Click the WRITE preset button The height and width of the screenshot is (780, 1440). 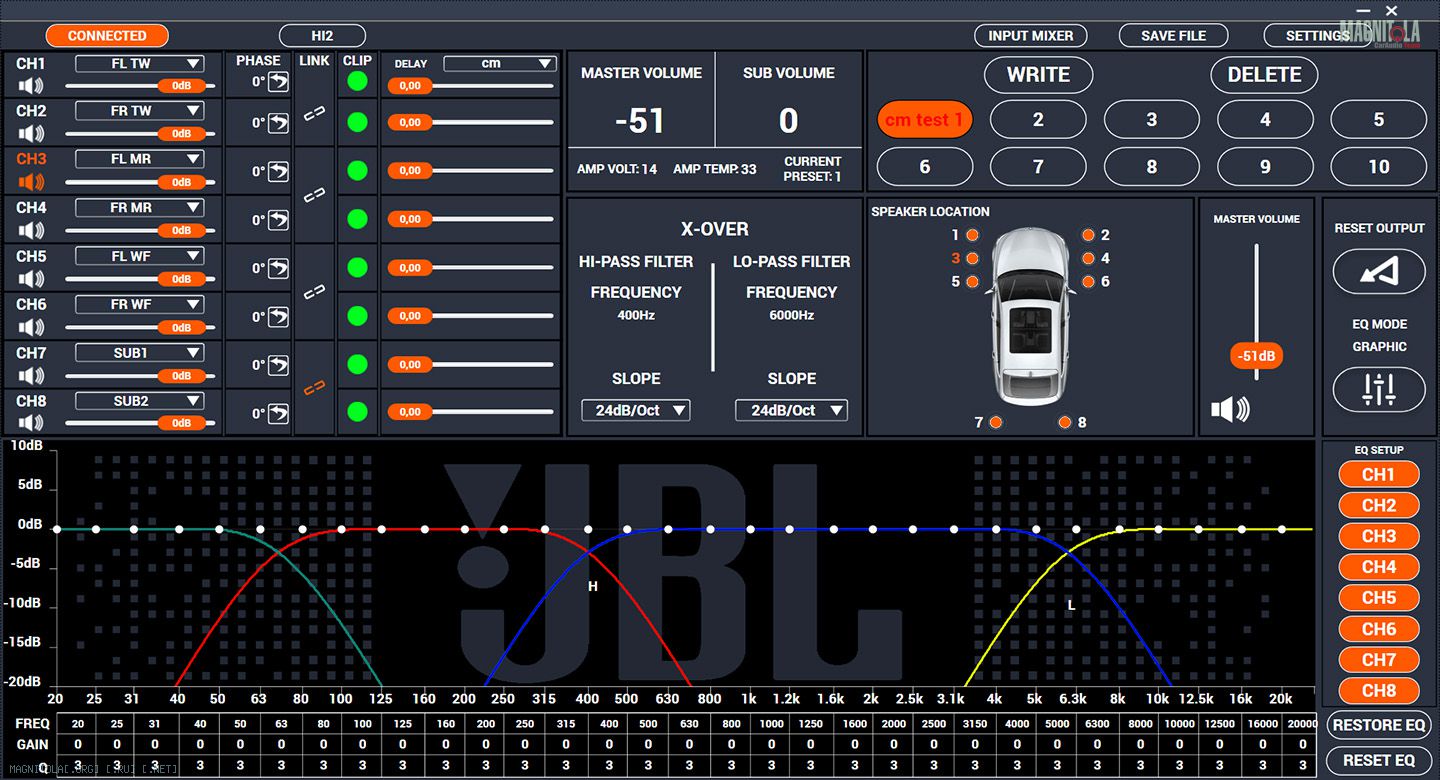coord(1038,75)
